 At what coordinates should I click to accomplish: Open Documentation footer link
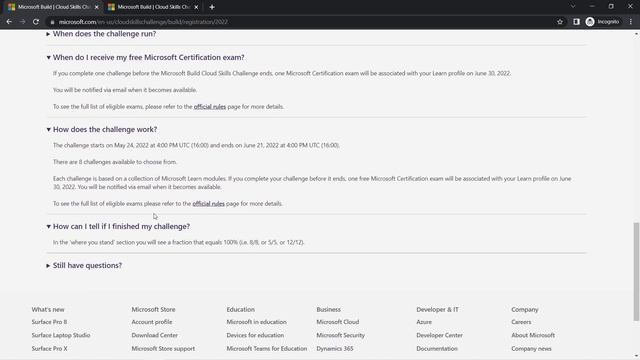[x=437, y=349]
